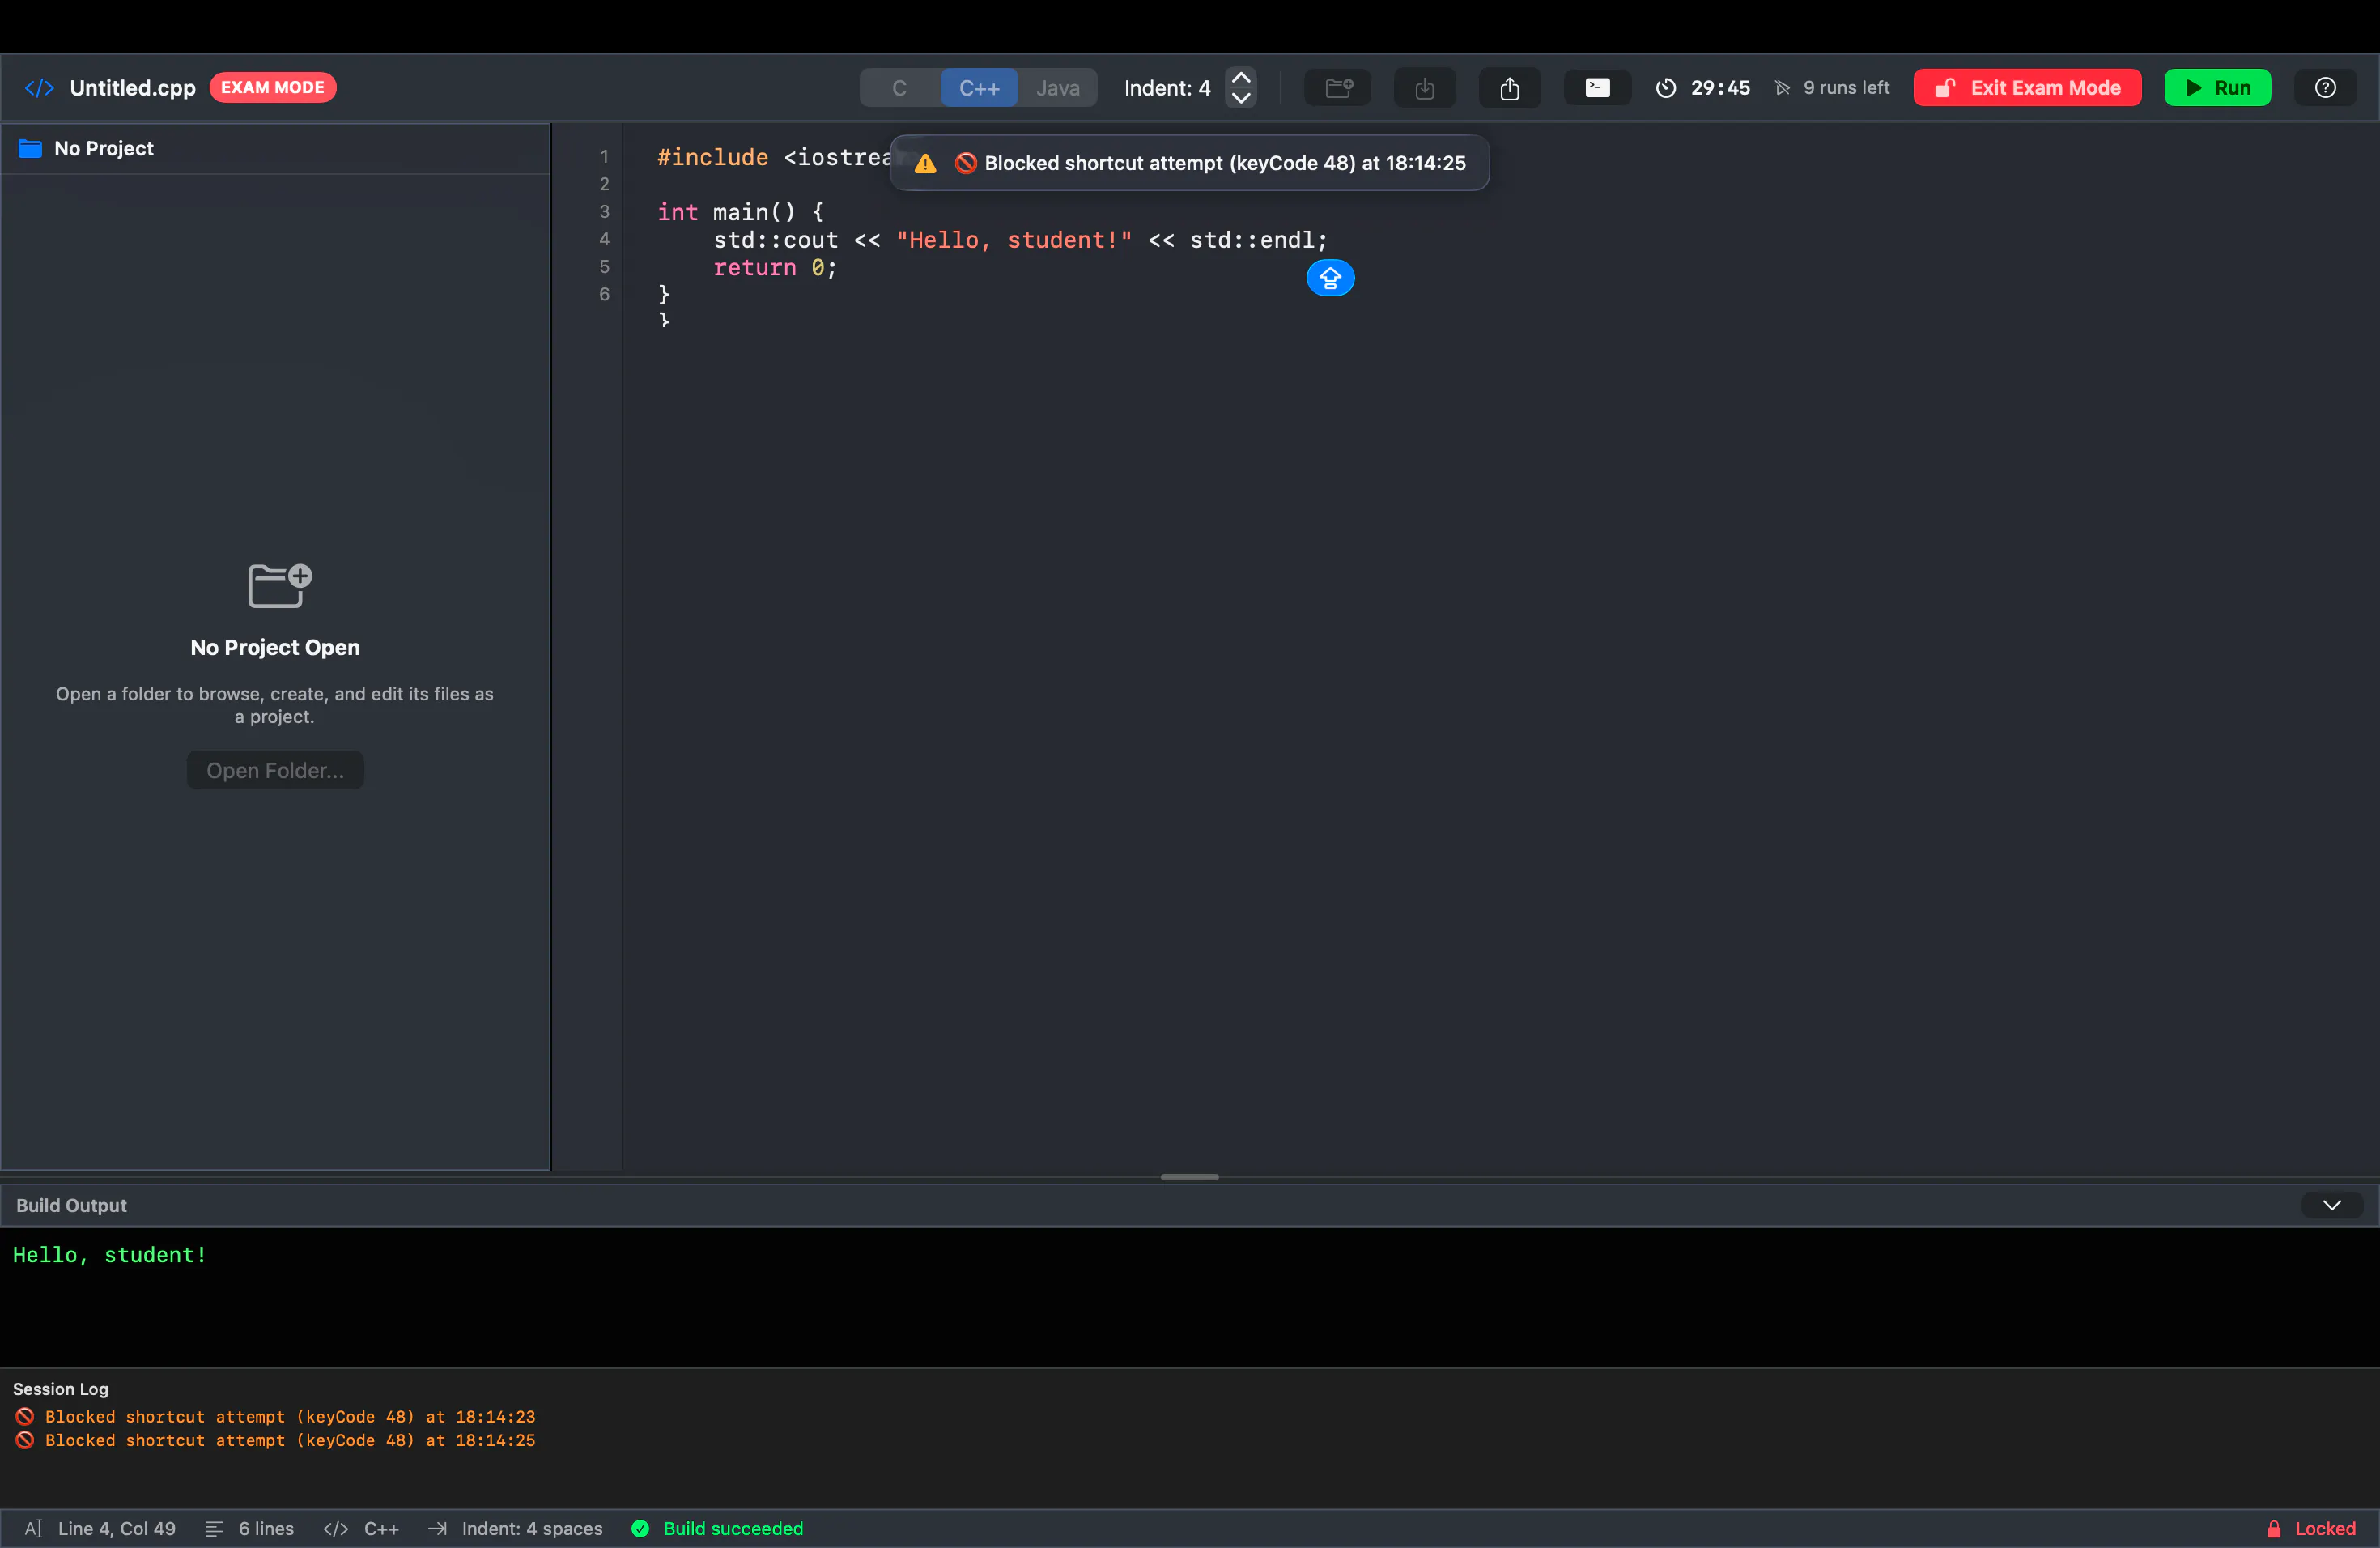Click the panel divider resize handle

pos(1189,1177)
